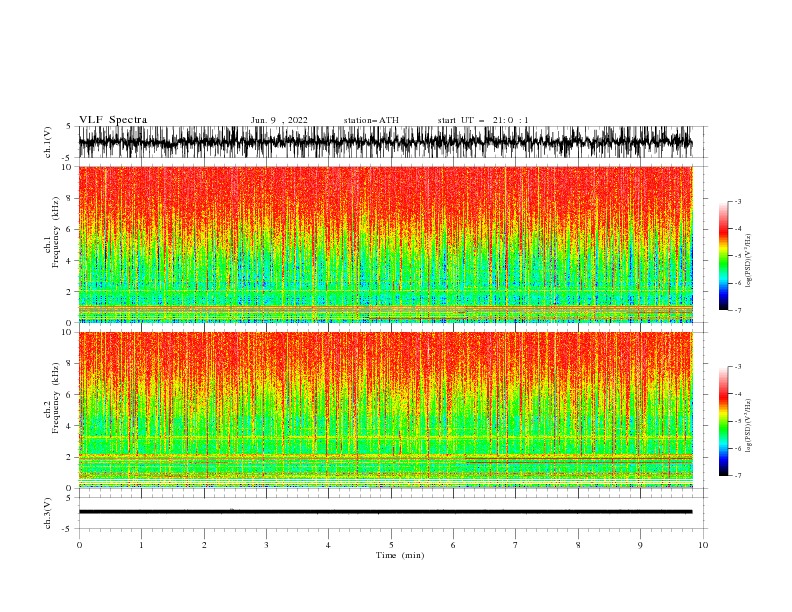Viewport: 792px width, 612px height.
Task: Click the "8" kHz tick on ch.1 frequency axis
Action: (x=69, y=198)
